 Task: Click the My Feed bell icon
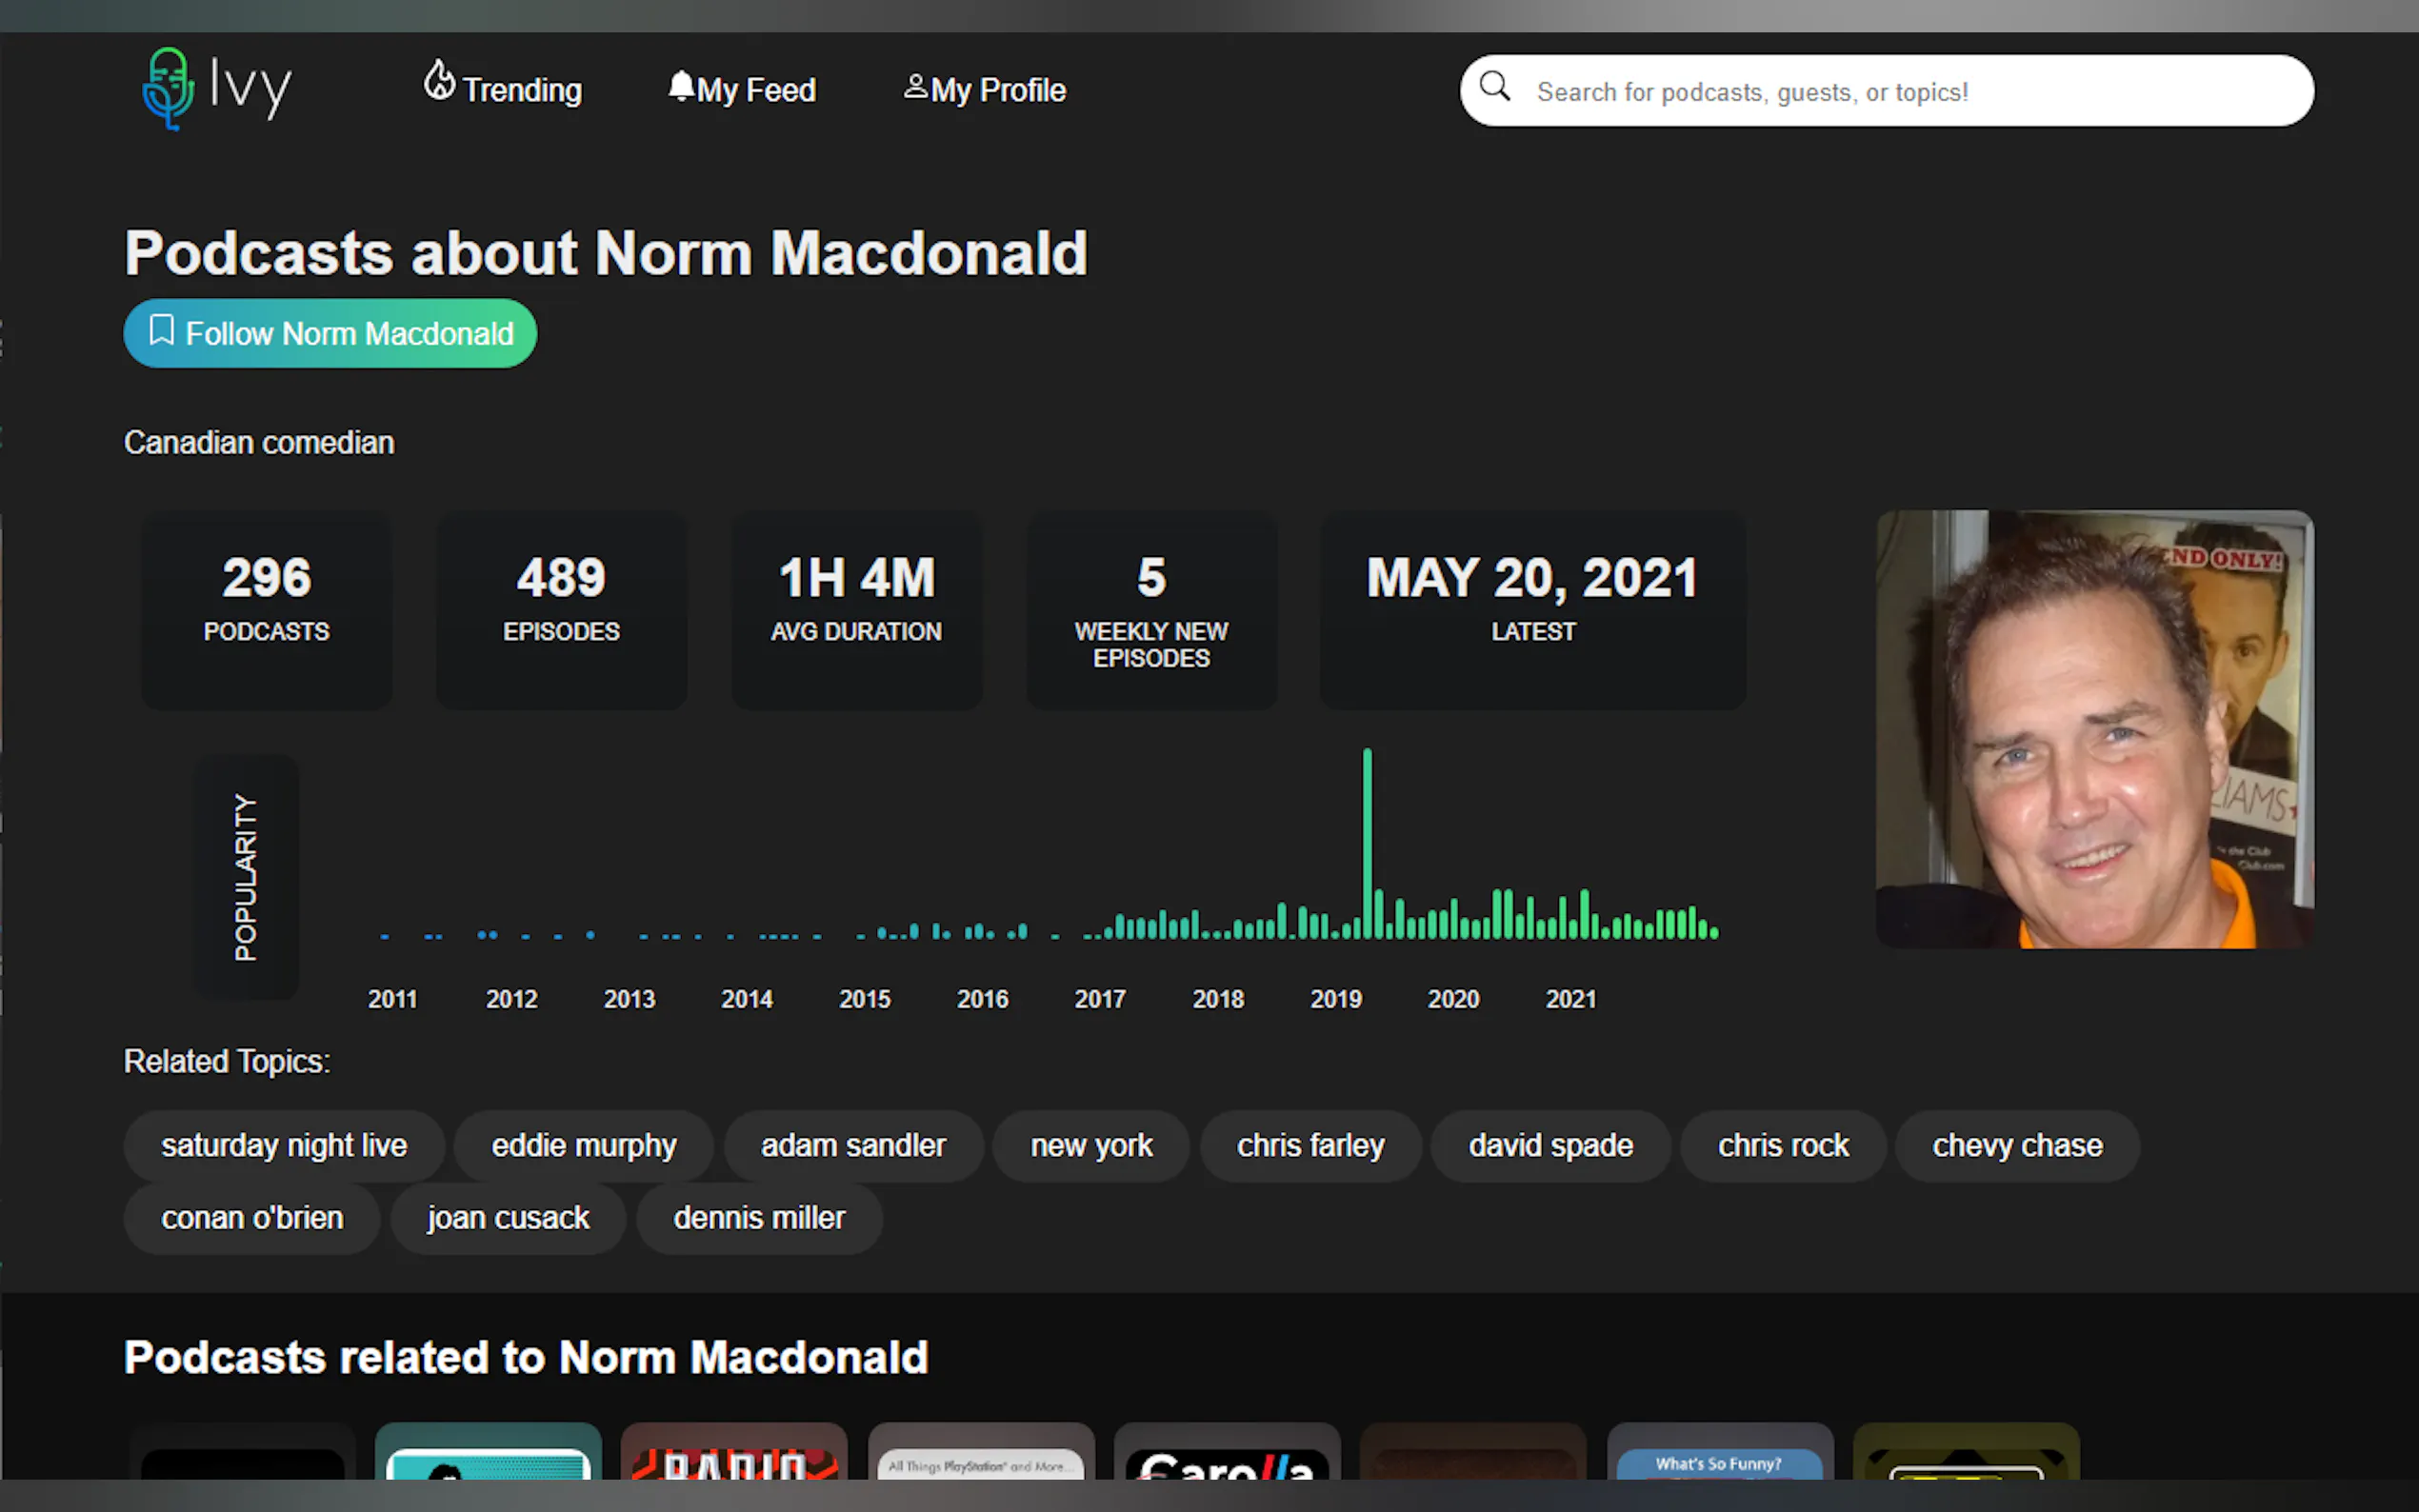pyautogui.click(x=681, y=86)
